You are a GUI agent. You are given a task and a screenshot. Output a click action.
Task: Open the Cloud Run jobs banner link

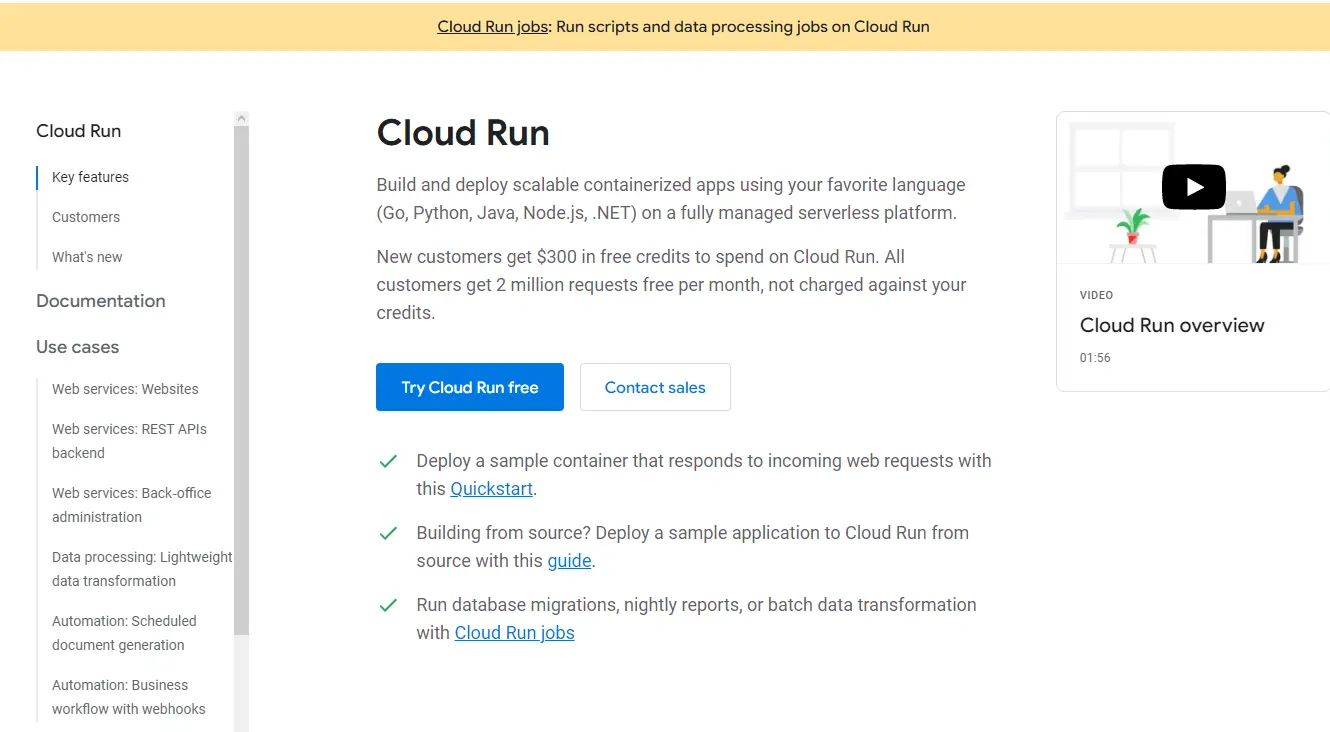pyautogui.click(x=493, y=27)
